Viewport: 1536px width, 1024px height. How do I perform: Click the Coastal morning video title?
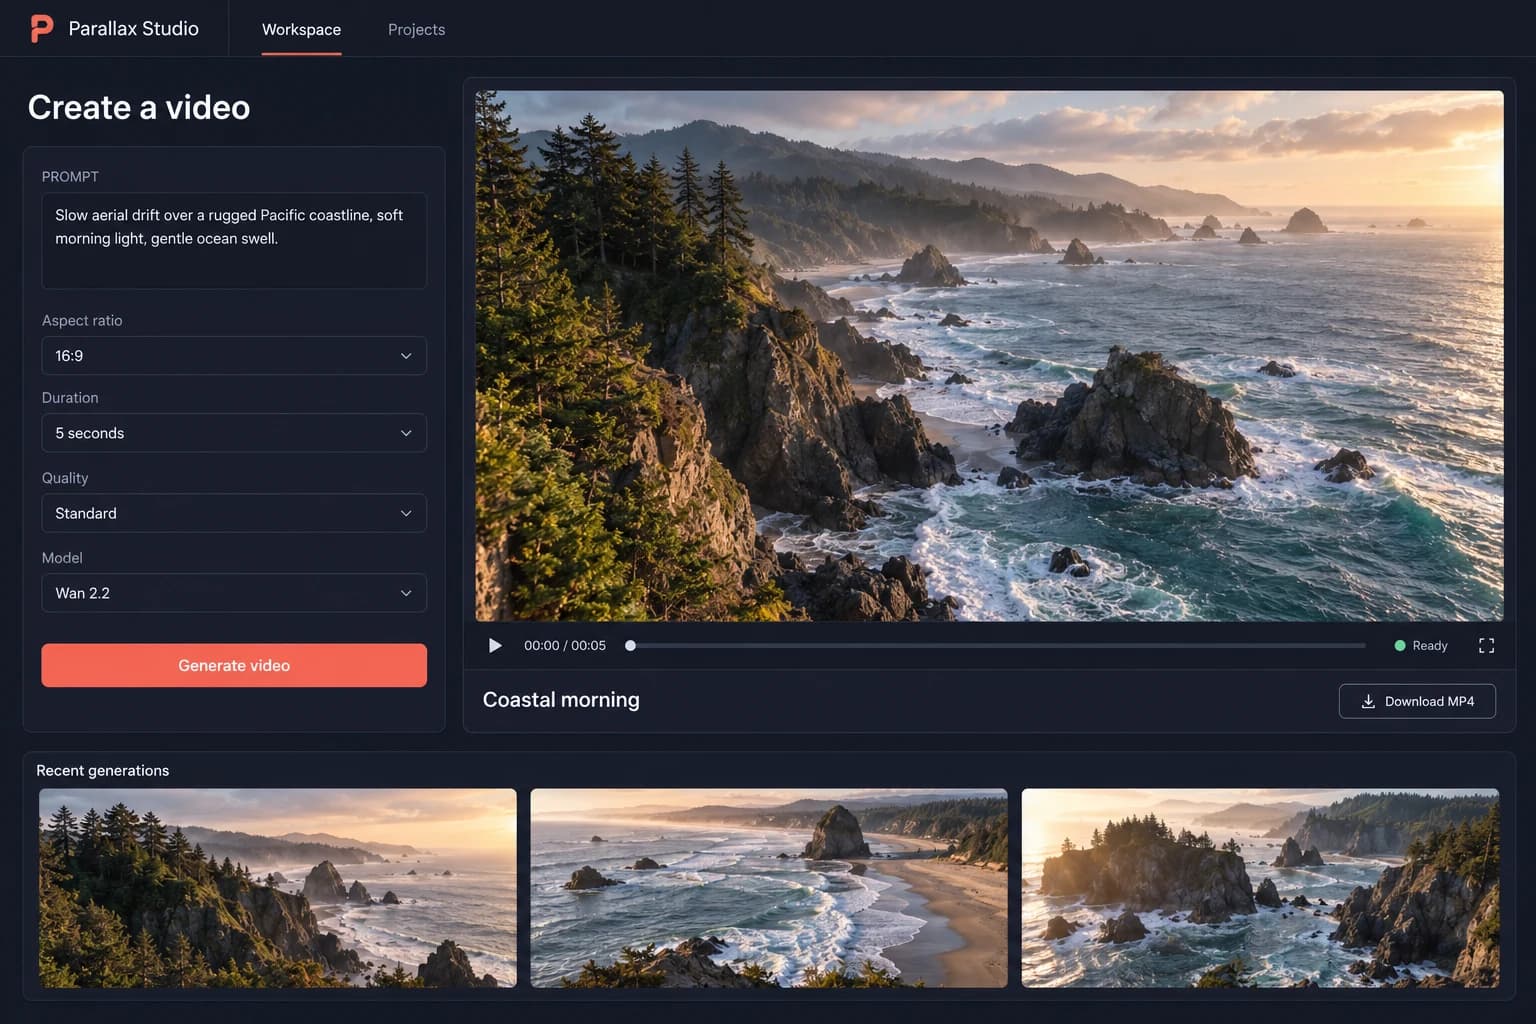(561, 700)
